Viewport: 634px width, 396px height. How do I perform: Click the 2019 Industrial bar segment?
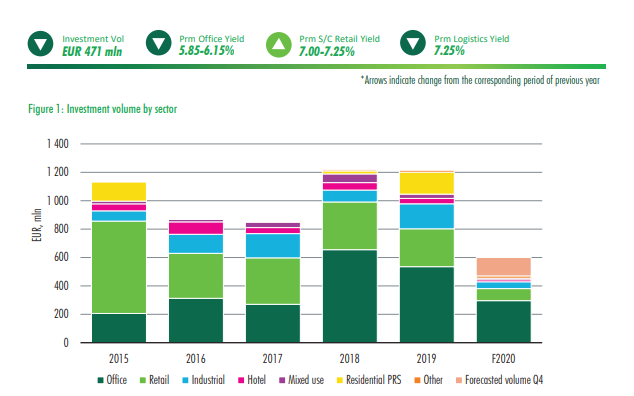click(x=427, y=216)
